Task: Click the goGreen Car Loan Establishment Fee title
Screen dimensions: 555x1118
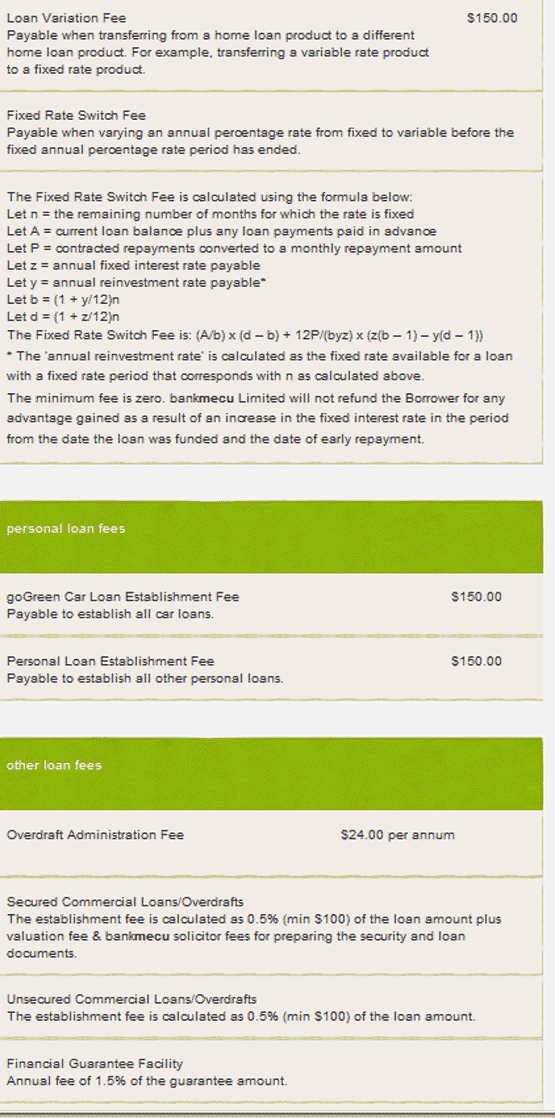Action: coord(123,597)
